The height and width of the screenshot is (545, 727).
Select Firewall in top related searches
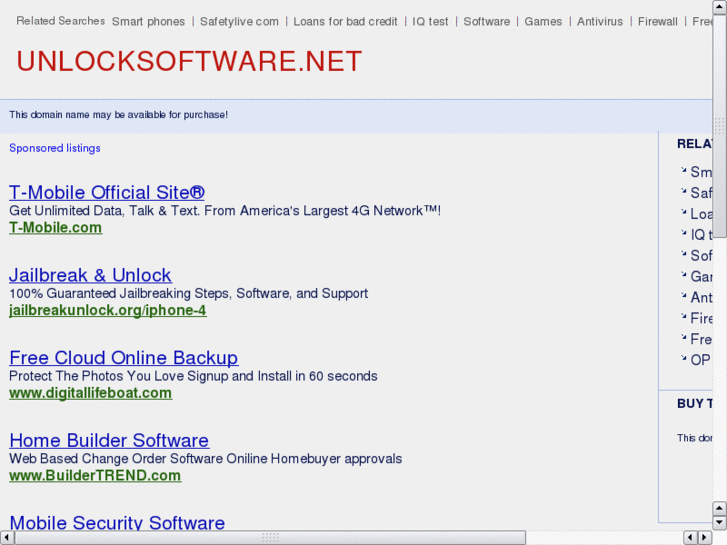[657, 22]
